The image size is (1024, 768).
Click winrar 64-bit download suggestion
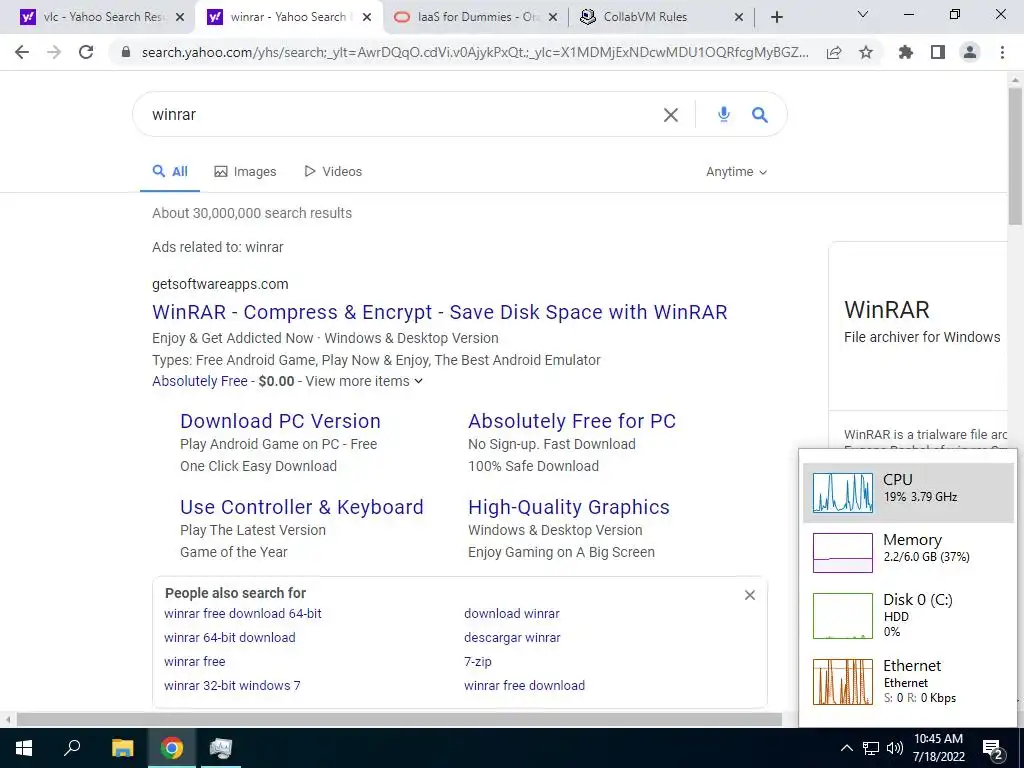[230, 638]
